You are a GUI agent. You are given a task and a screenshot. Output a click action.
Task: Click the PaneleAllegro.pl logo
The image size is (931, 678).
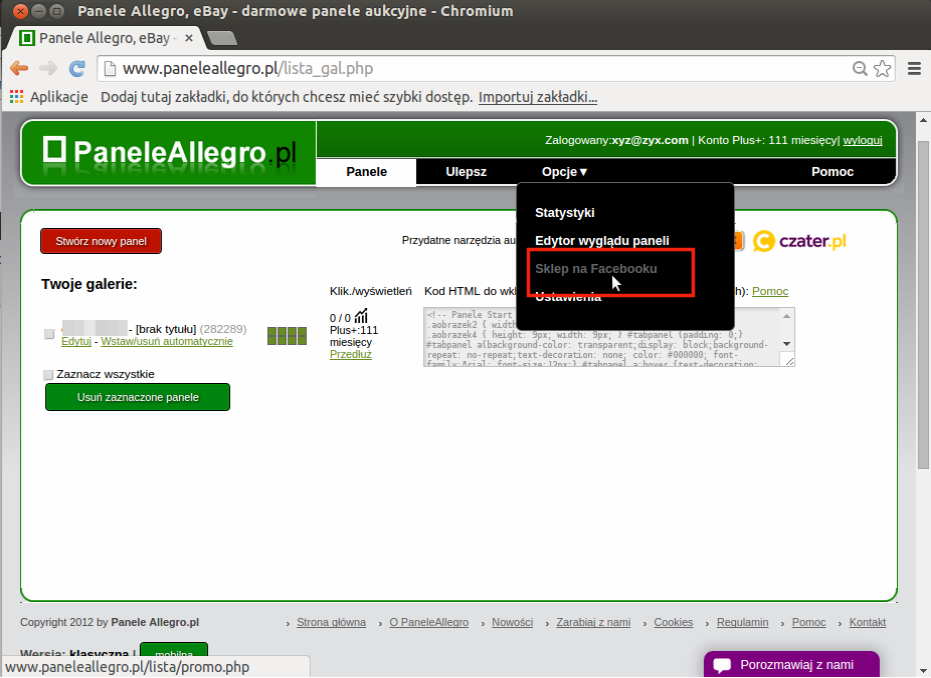tap(170, 152)
